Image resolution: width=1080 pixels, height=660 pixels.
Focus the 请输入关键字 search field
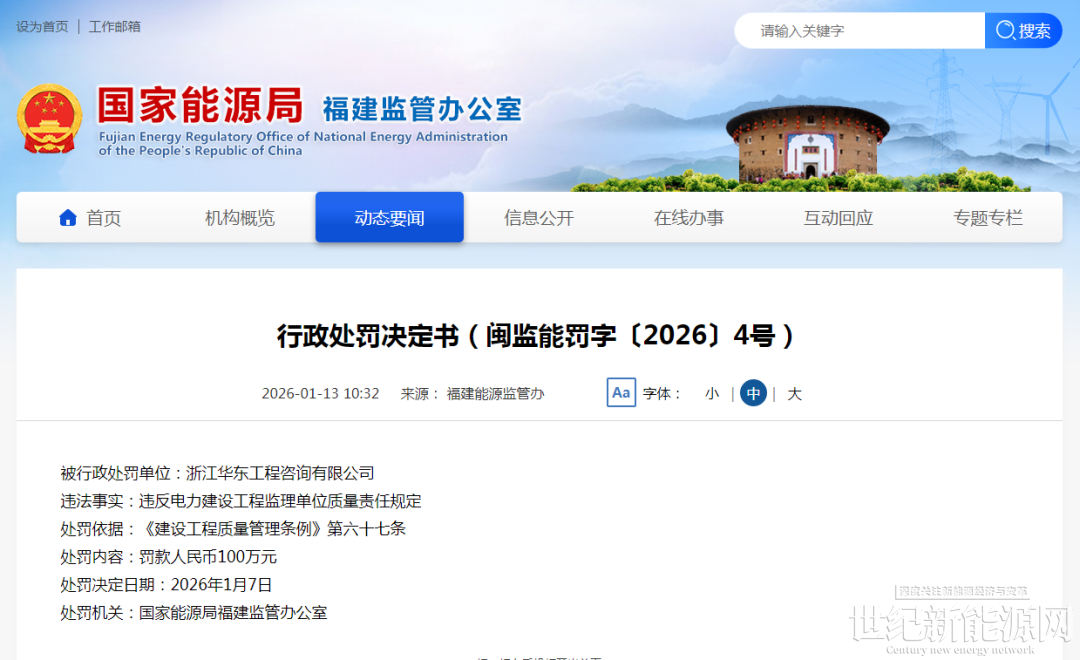coord(860,31)
